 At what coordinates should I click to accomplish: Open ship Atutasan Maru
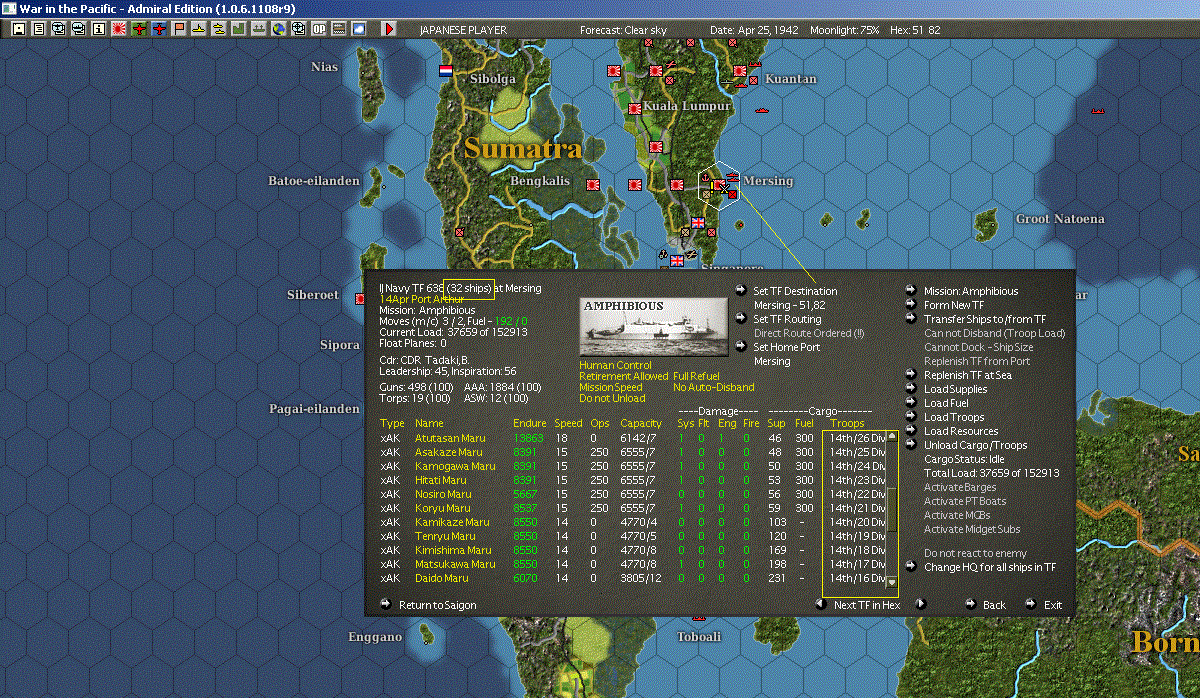pos(450,438)
